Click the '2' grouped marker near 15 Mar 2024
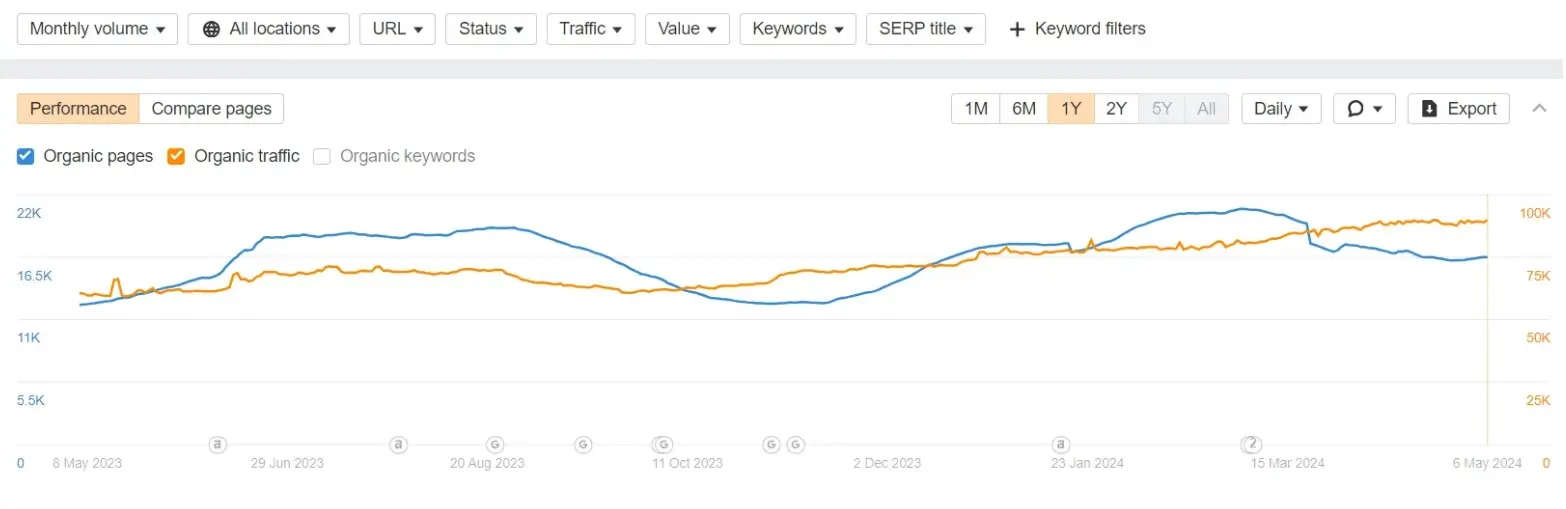The width and height of the screenshot is (1566, 509). 1250,444
